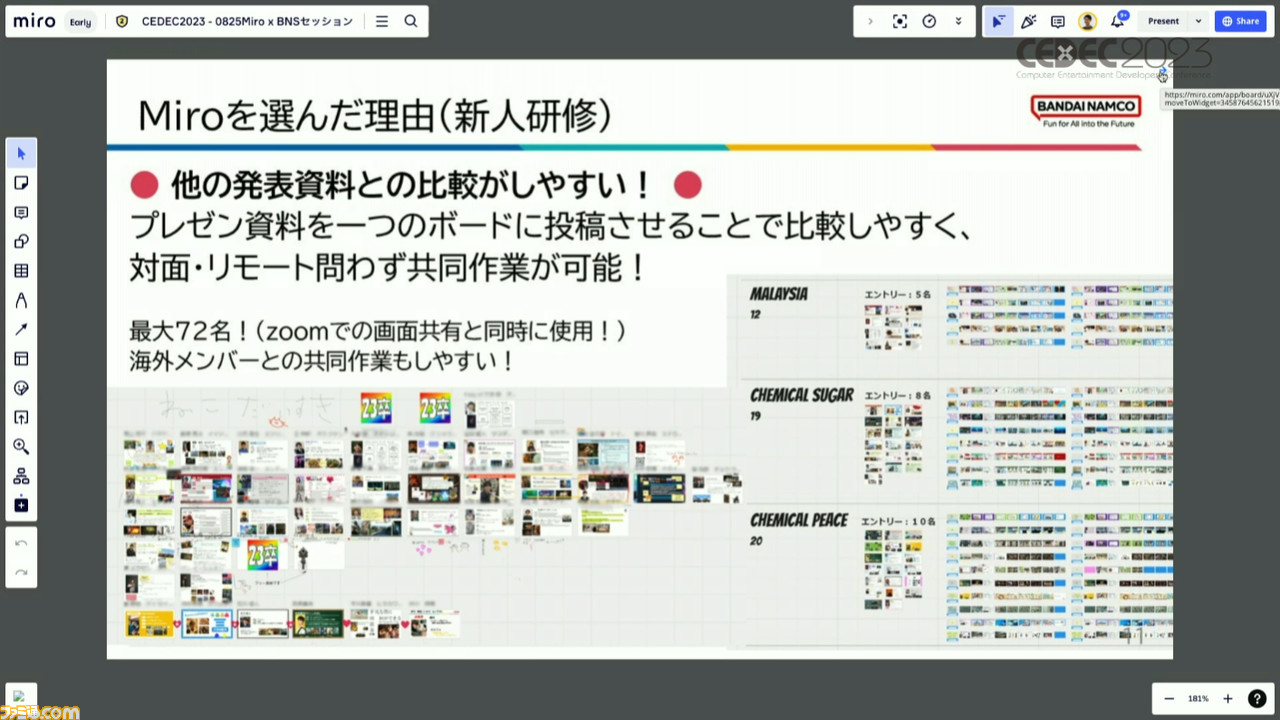The width and height of the screenshot is (1280, 720).
Task: Click the 181% zoom level
Action: [1198, 699]
